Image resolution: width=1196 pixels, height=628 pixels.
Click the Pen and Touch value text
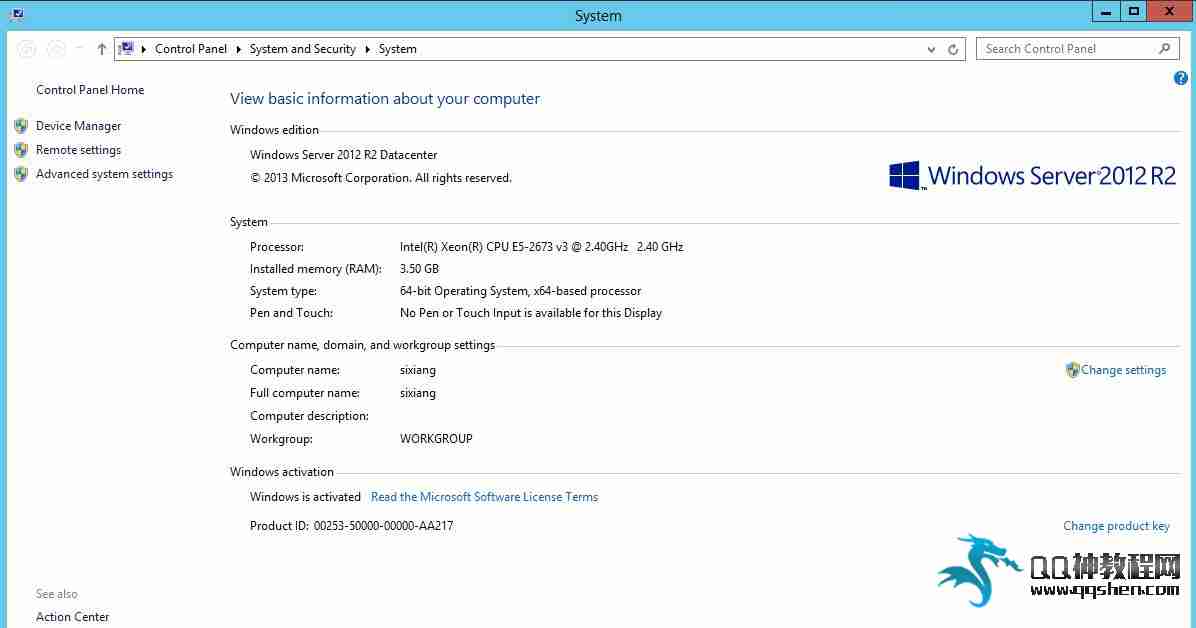tap(531, 313)
